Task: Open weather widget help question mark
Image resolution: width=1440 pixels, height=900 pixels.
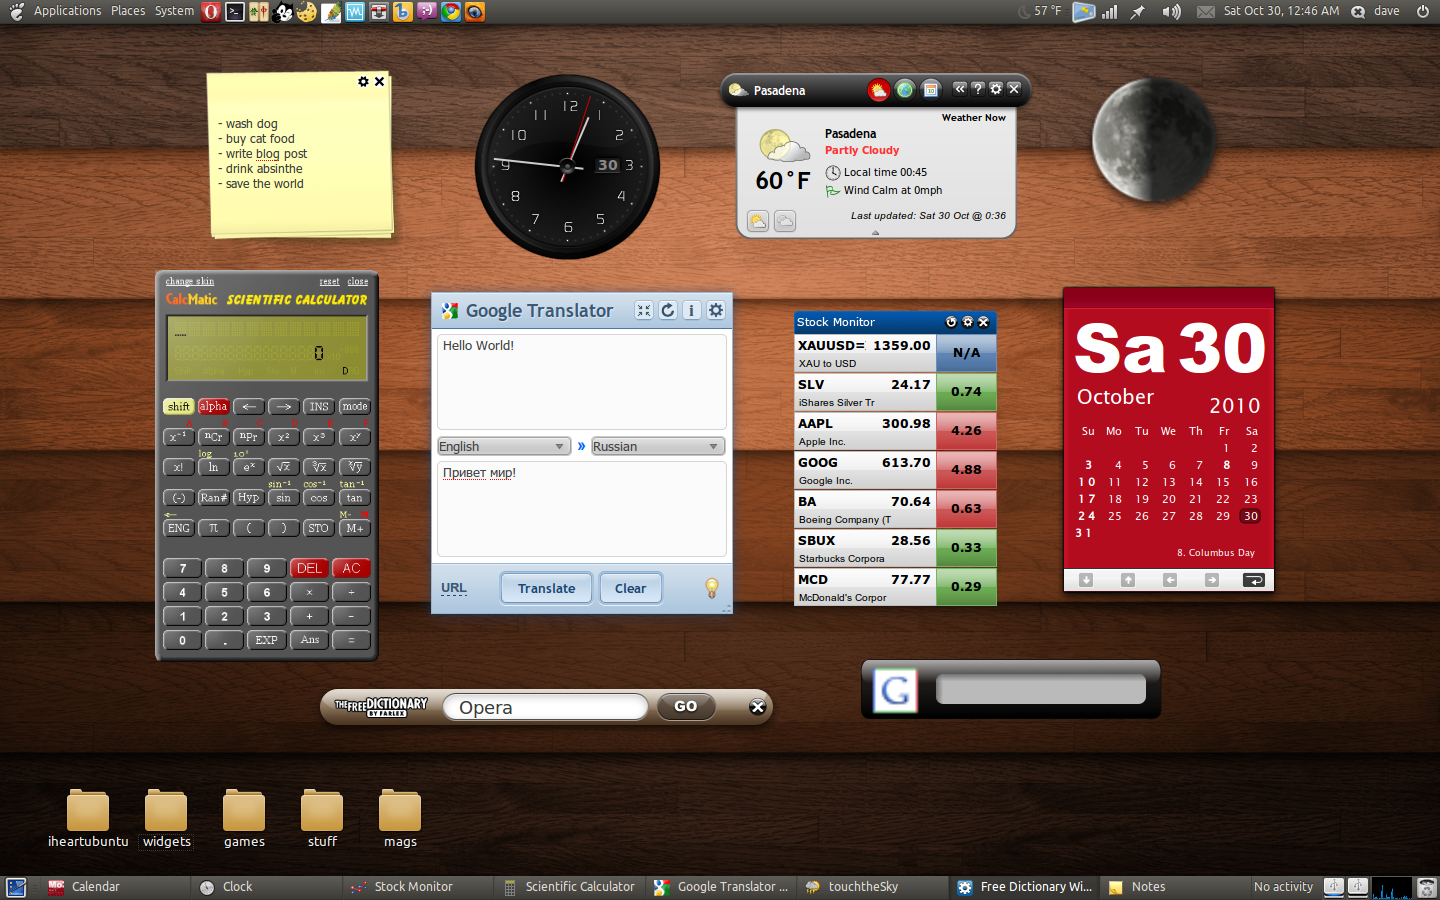Action: click(978, 89)
